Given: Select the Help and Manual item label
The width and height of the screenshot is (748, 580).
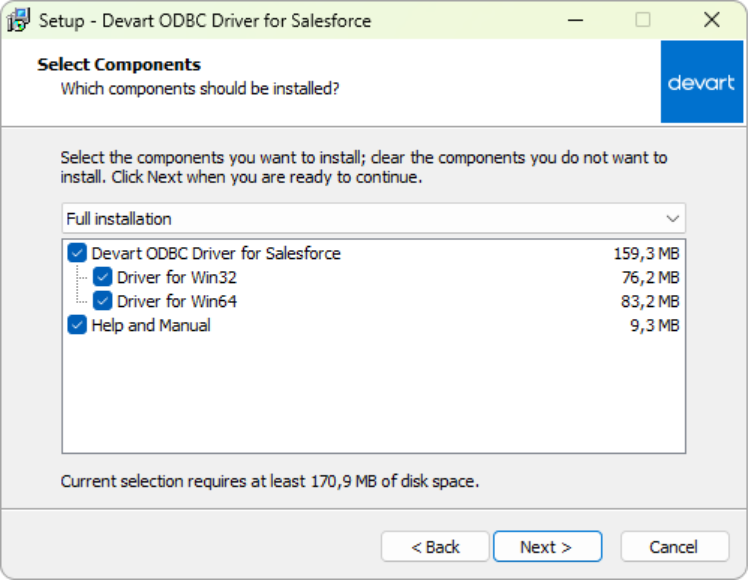Looking at the screenshot, I should 151,325.
